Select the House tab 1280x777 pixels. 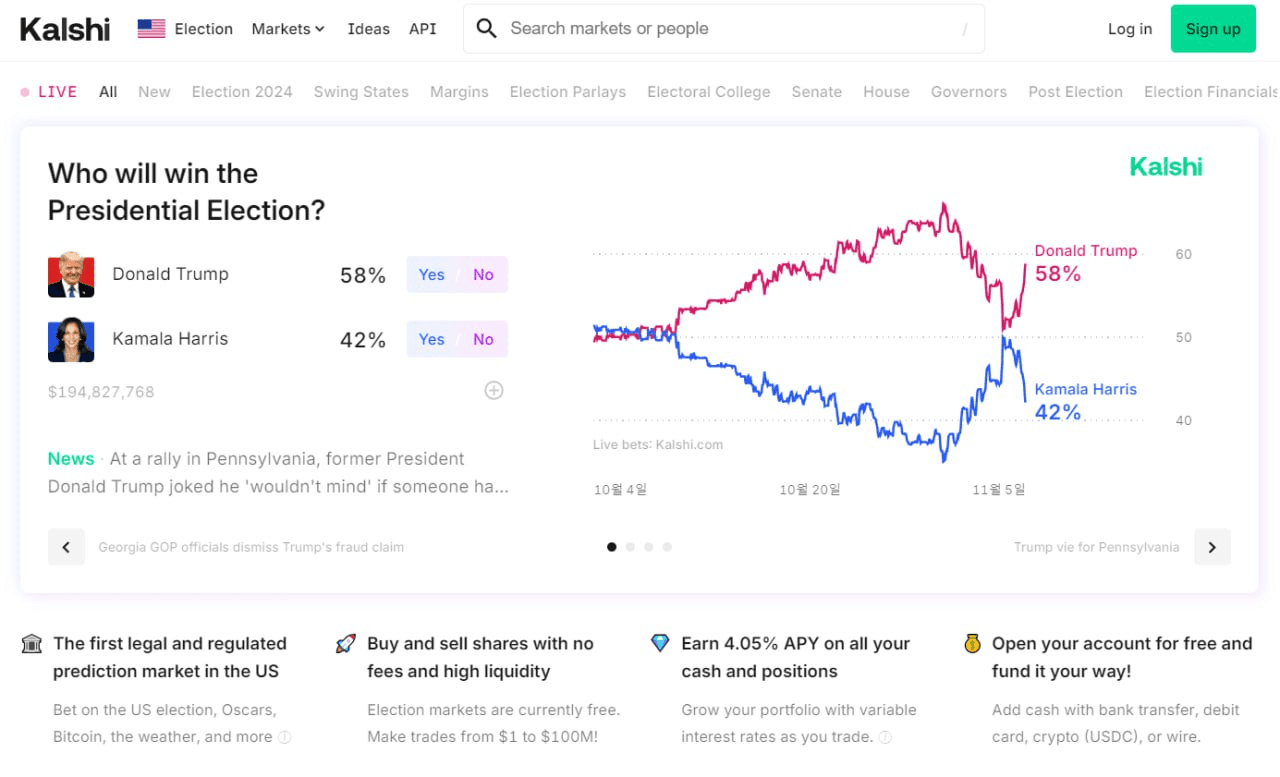click(x=886, y=92)
